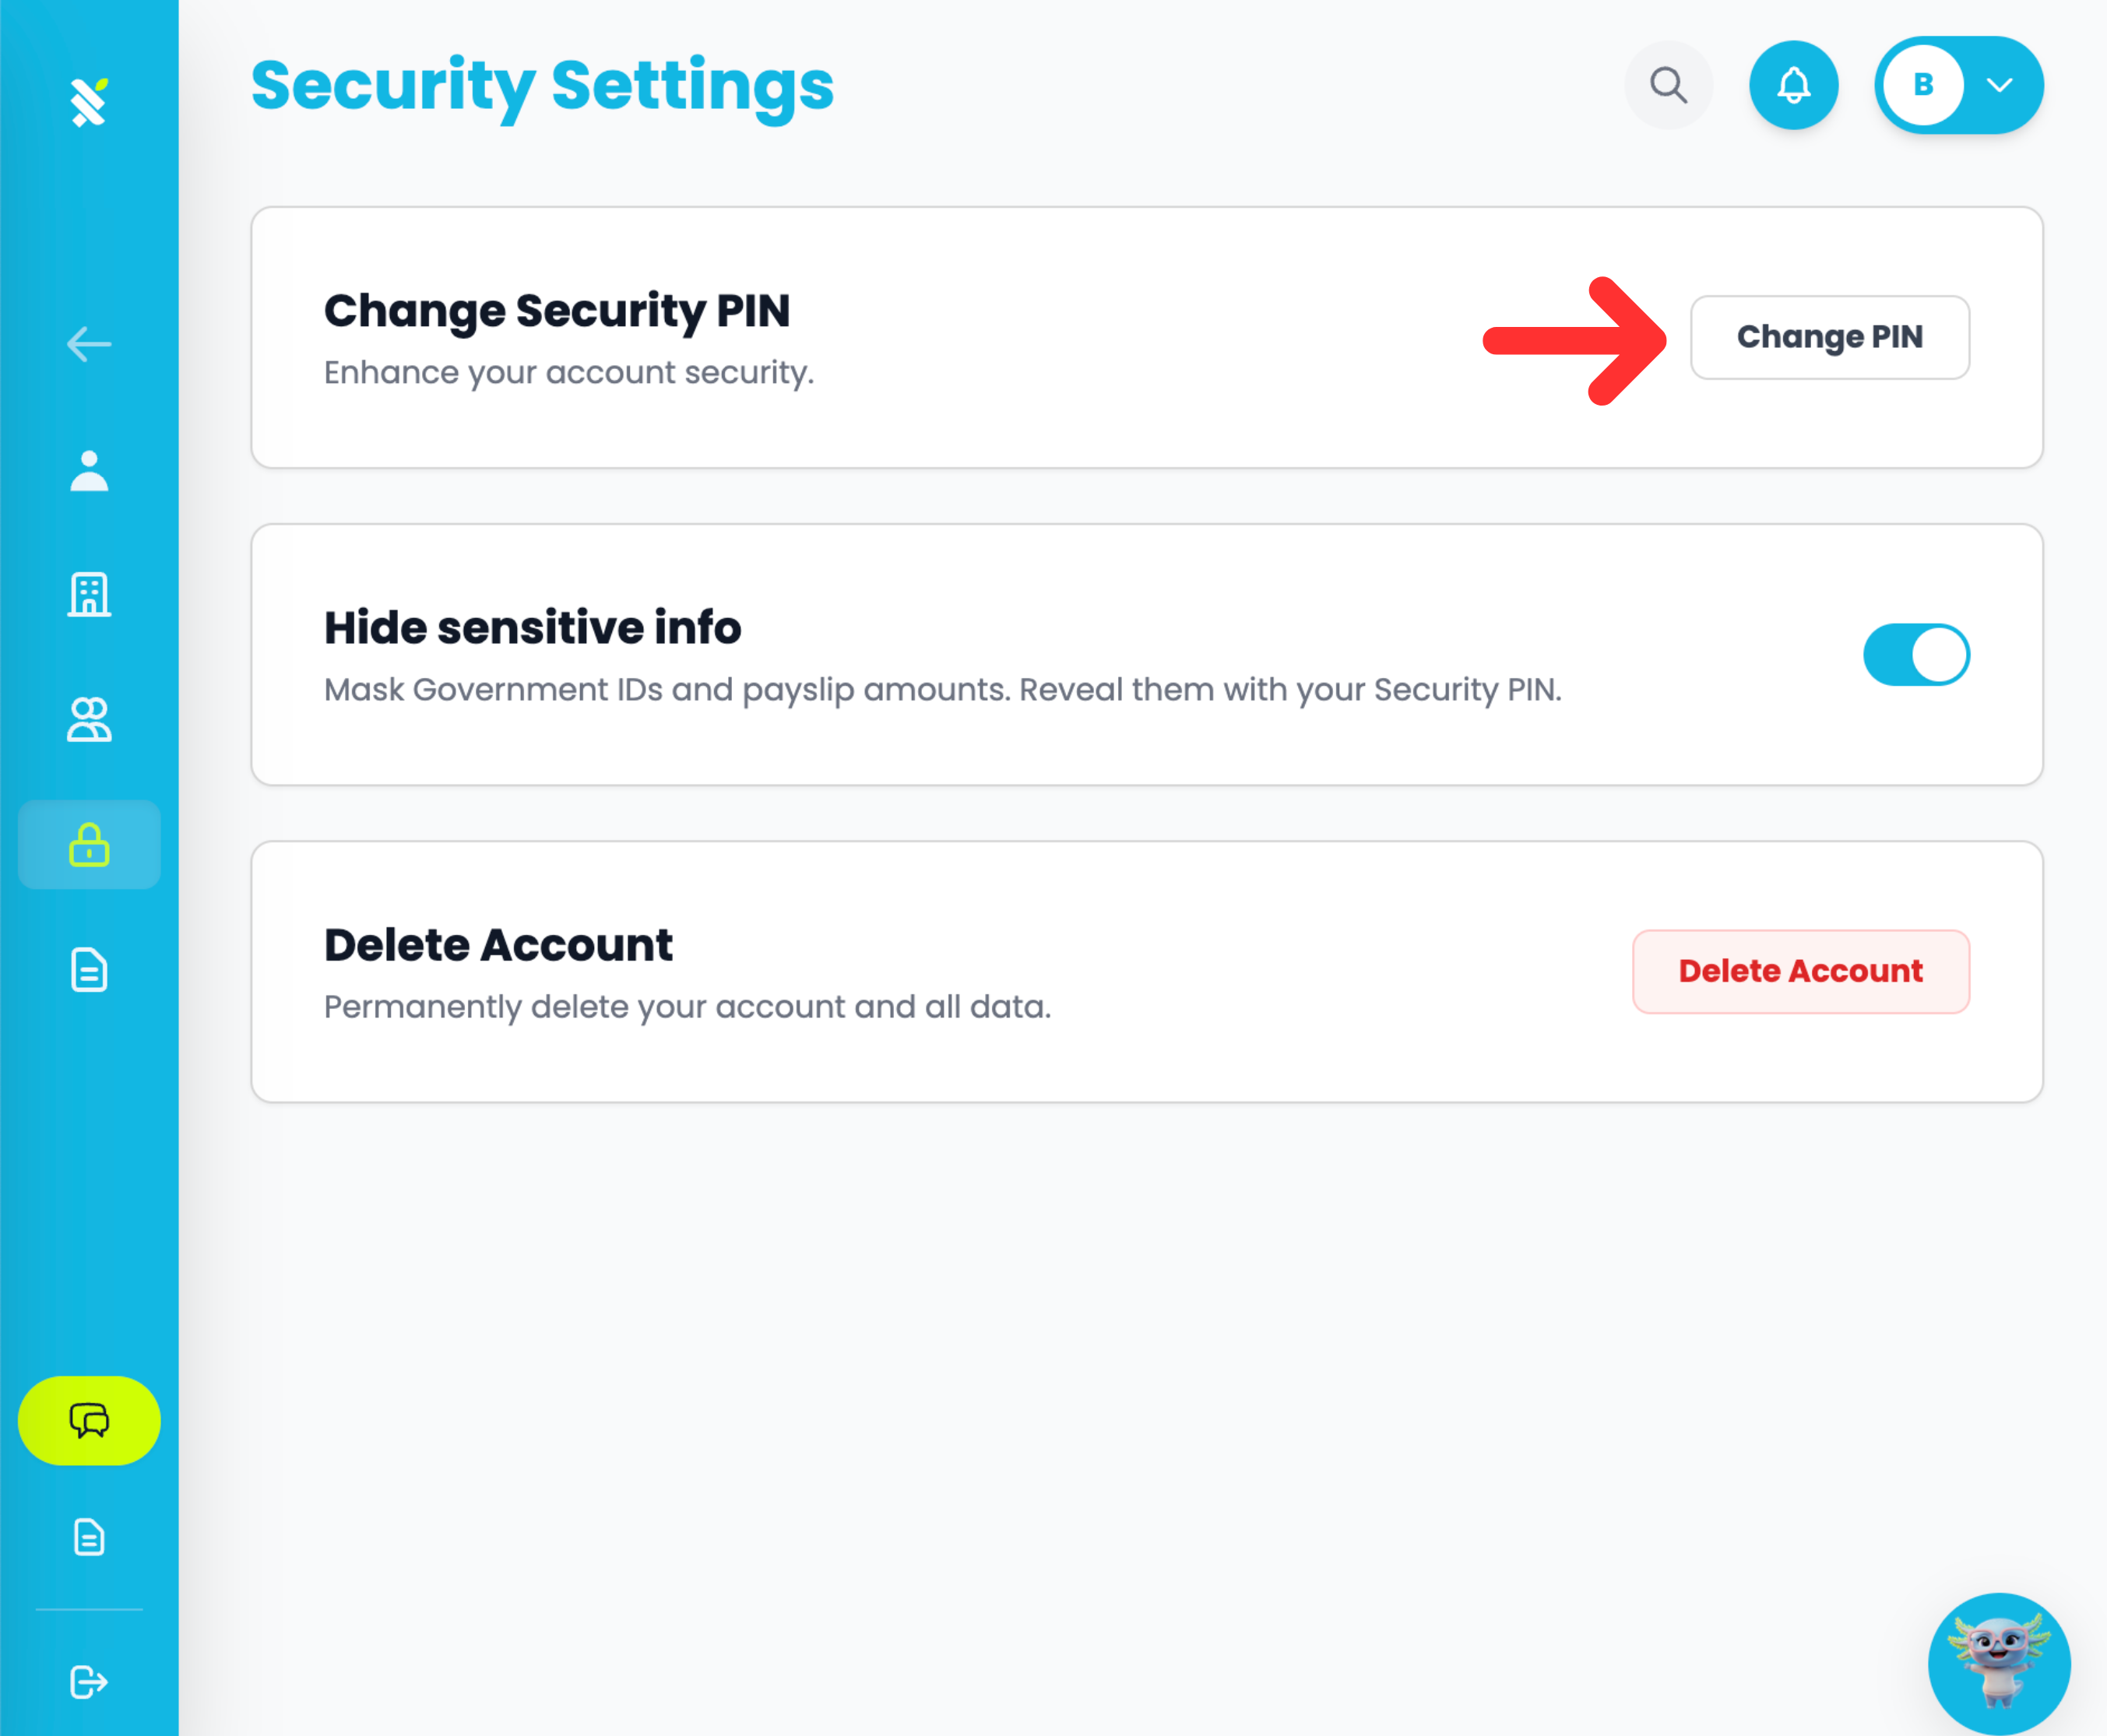
Task: Open the green chat messages button
Action: point(89,1420)
